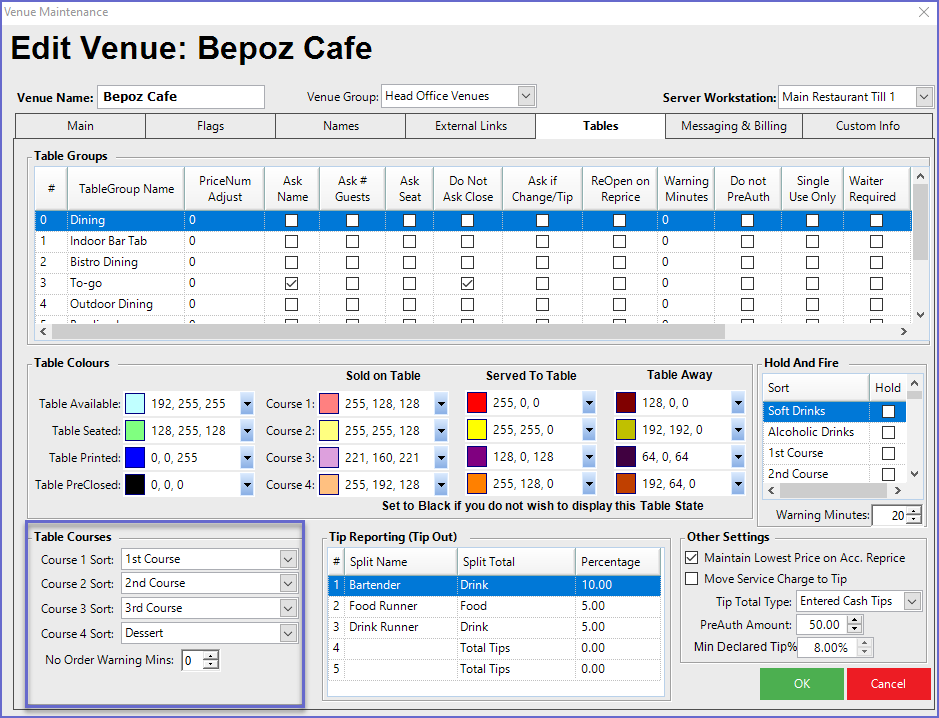Open the Course 4 Sort dropdown
The width and height of the screenshot is (939, 718).
click(288, 634)
